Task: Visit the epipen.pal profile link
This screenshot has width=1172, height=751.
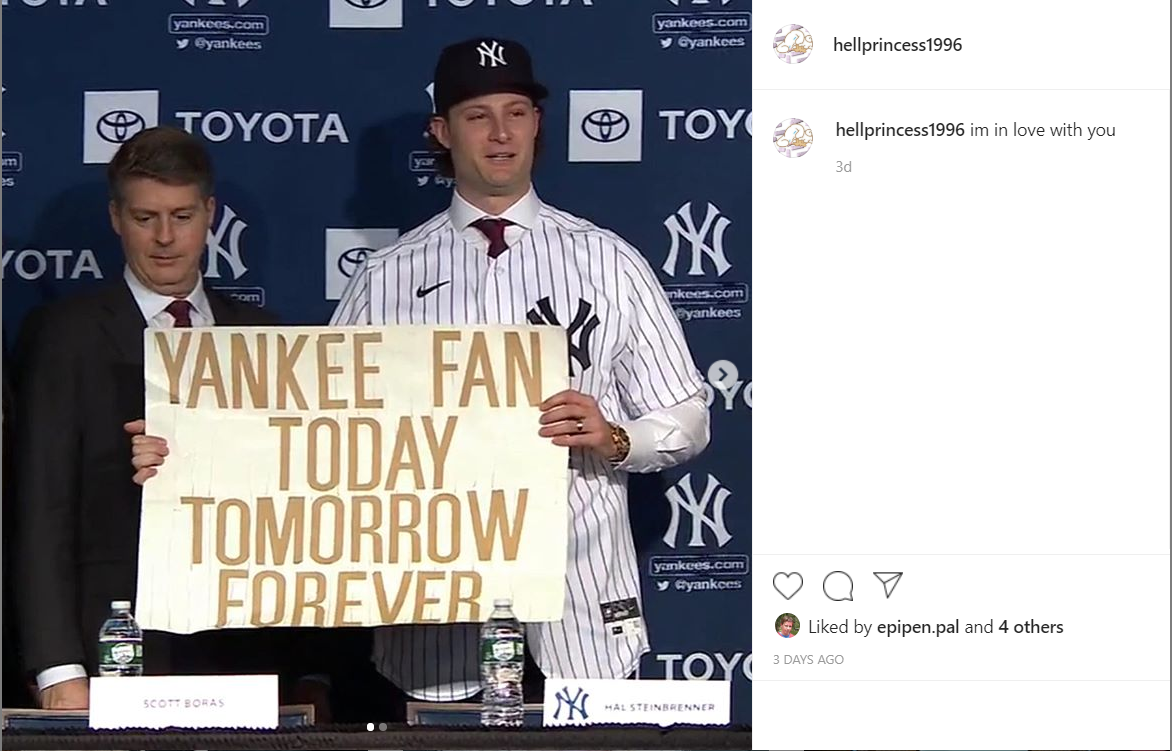Action: [918, 627]
